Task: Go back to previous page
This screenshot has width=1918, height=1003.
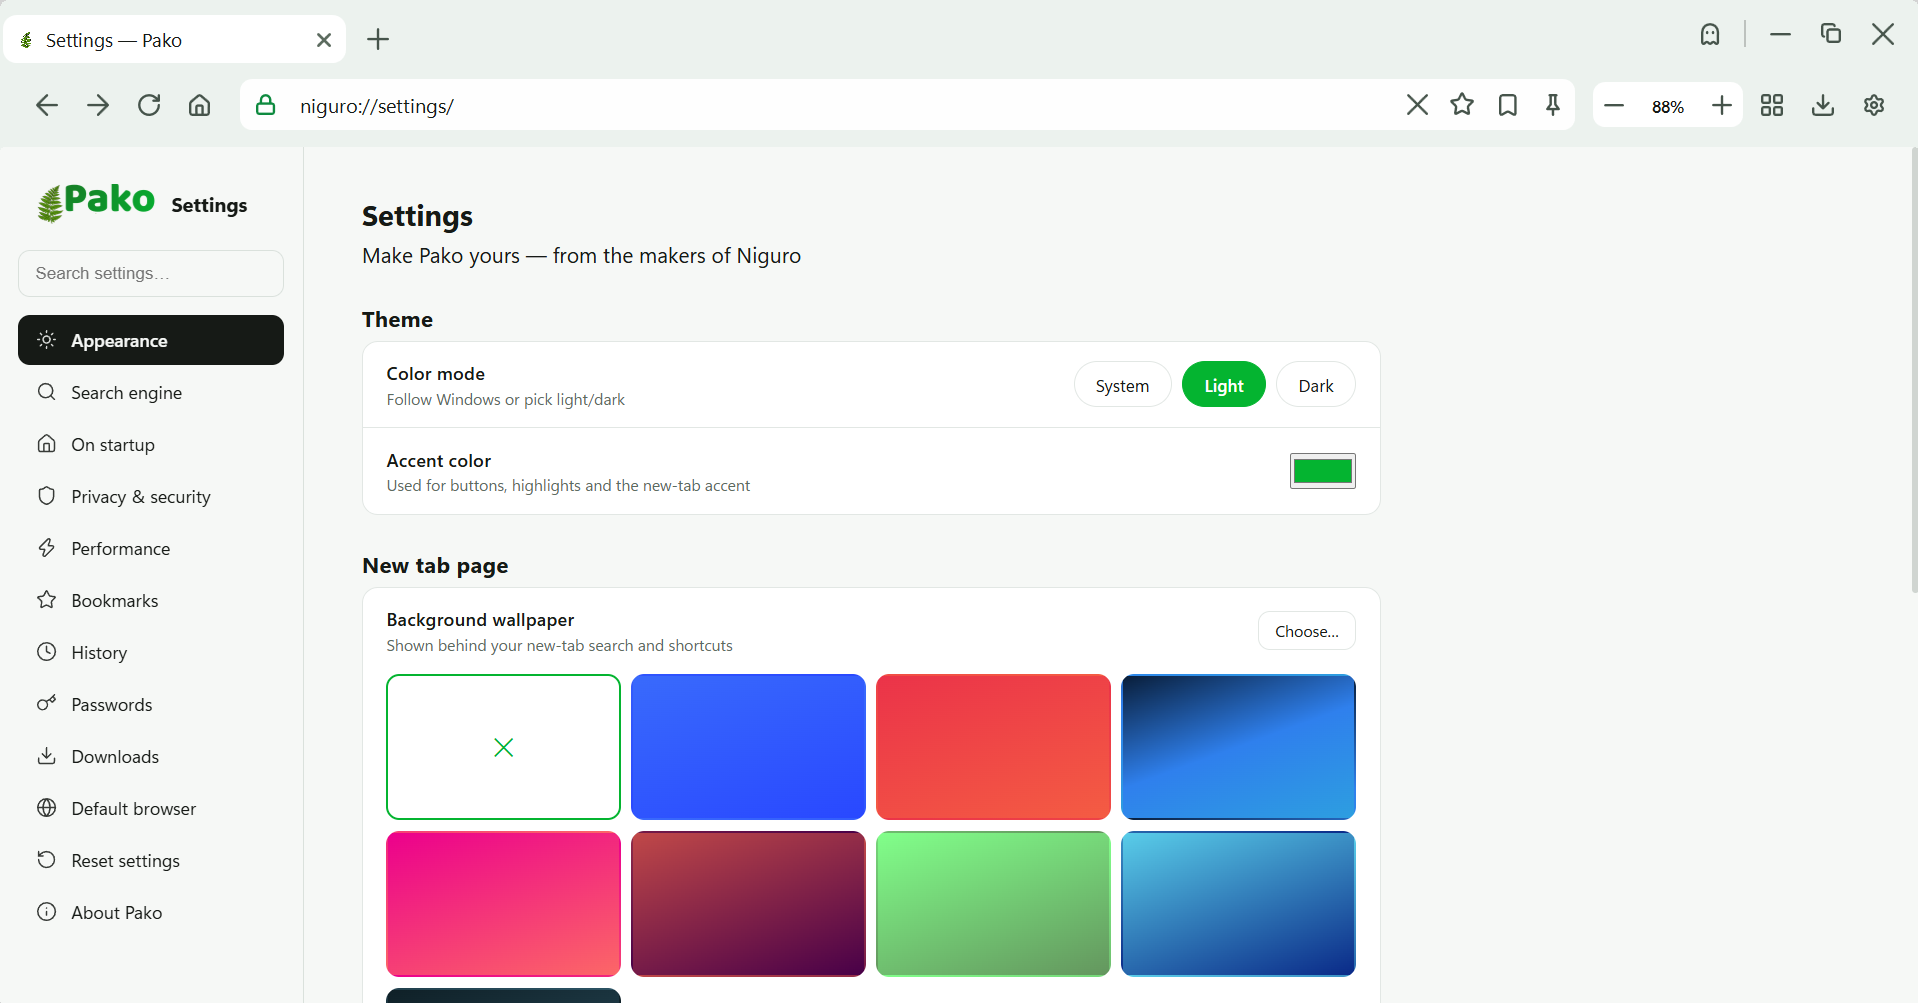Action: click(47, 105)
